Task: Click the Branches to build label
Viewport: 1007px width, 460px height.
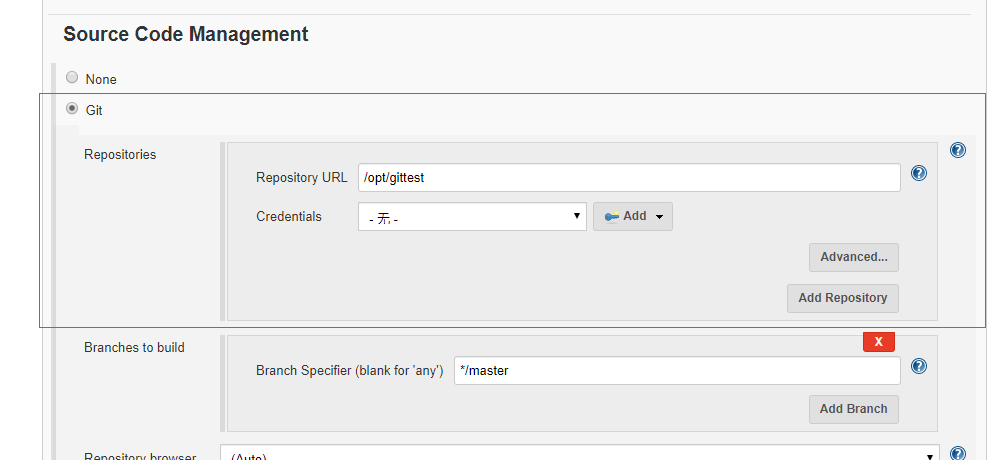Action: (x=134, y=348)
